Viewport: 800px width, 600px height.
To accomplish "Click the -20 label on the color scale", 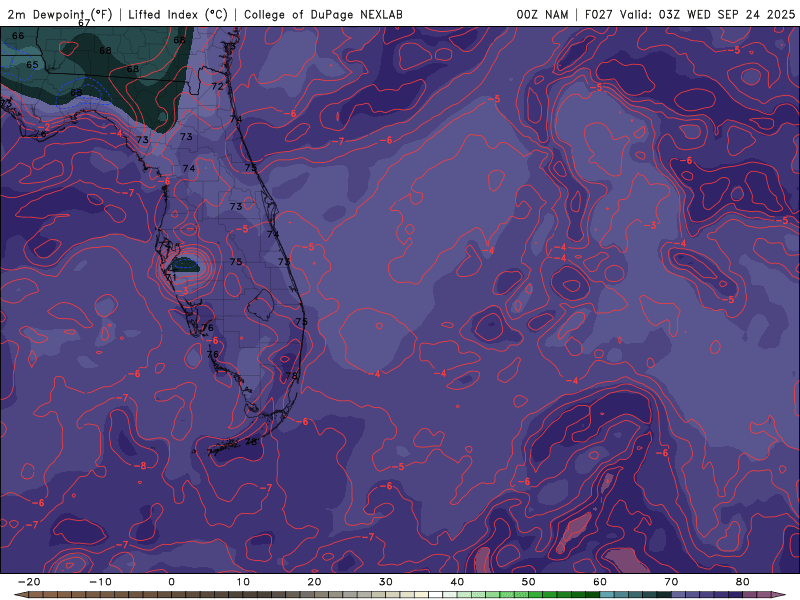I will click(x=29, y=582).
